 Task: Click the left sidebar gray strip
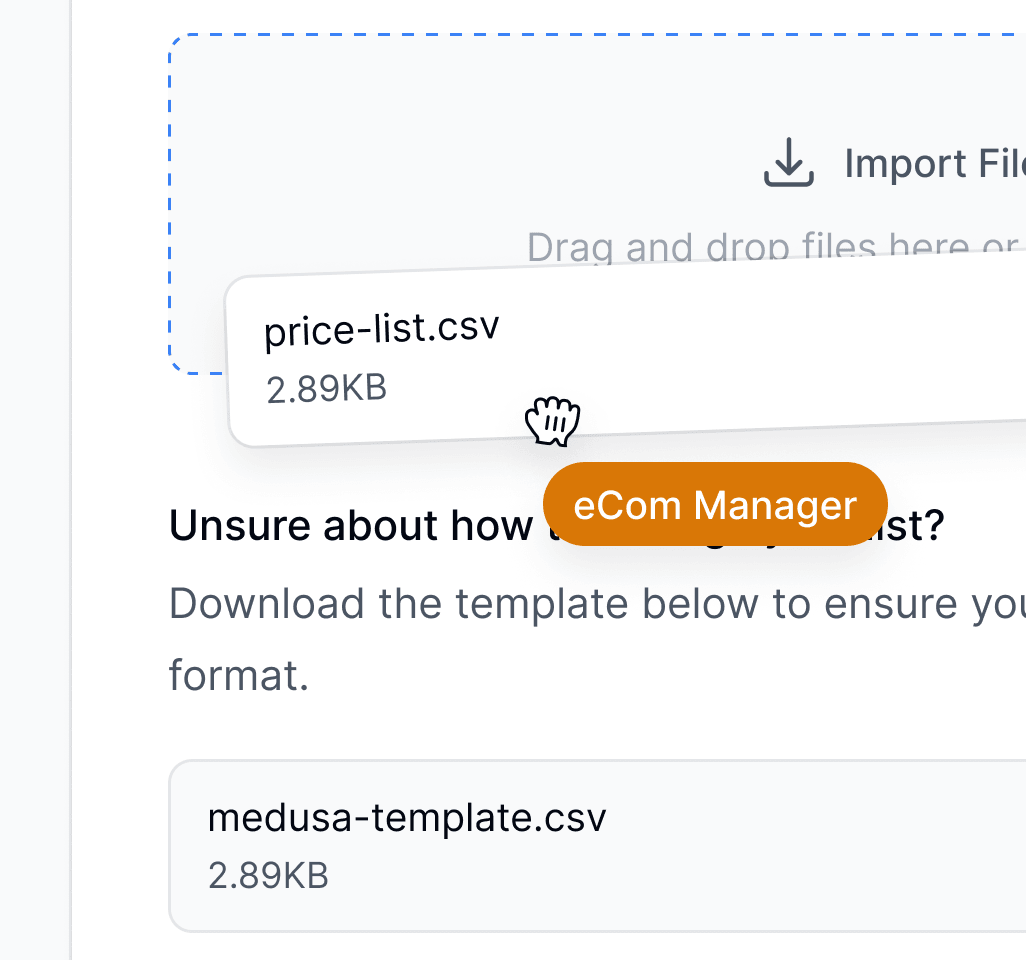tap(35, 480)
